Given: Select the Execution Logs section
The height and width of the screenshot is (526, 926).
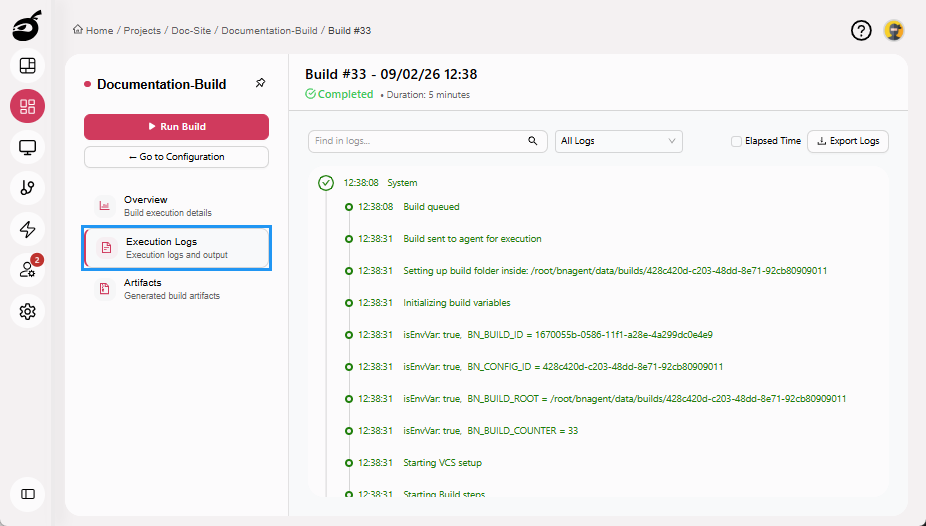Looking at the screenshot, I should (177, 248).
